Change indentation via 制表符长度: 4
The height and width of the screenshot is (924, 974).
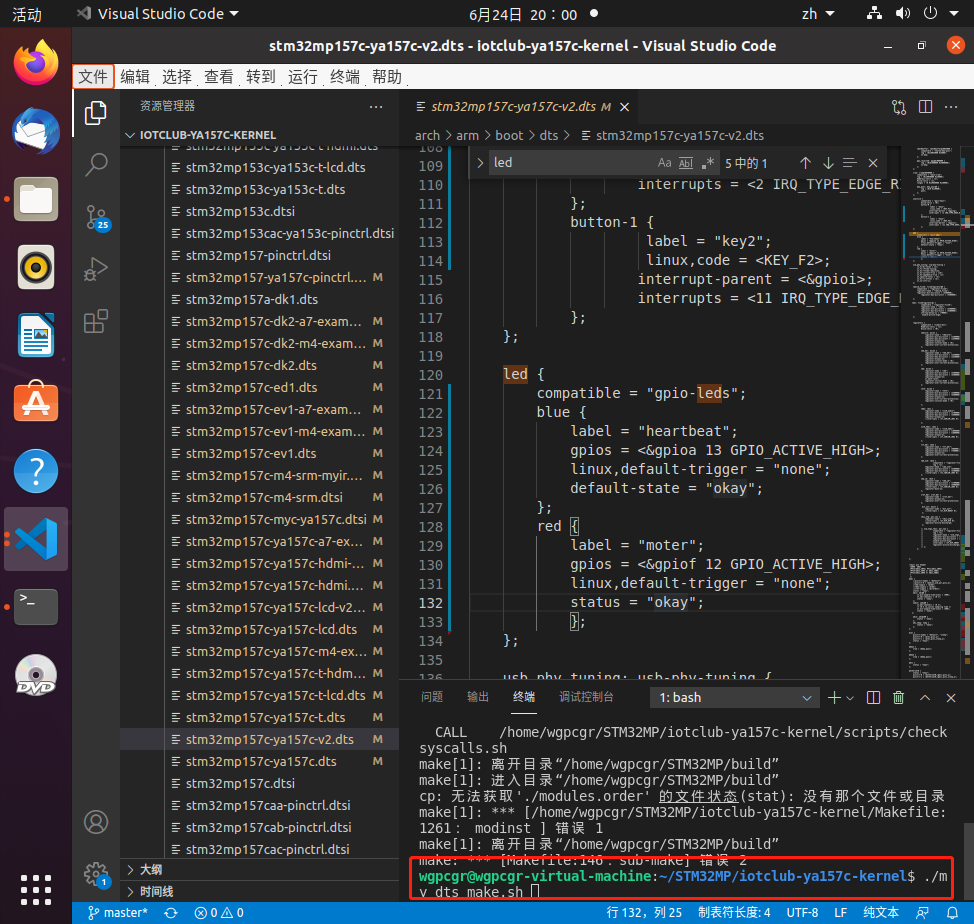coord(734,912)
